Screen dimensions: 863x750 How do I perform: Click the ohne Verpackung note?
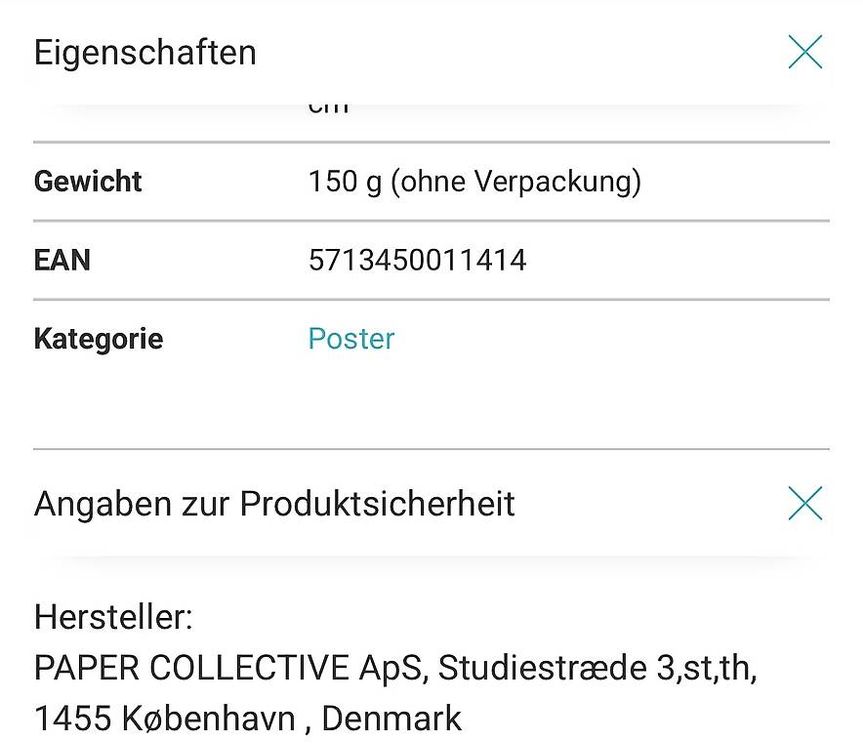pyautogui.click(x=516, y=182)
